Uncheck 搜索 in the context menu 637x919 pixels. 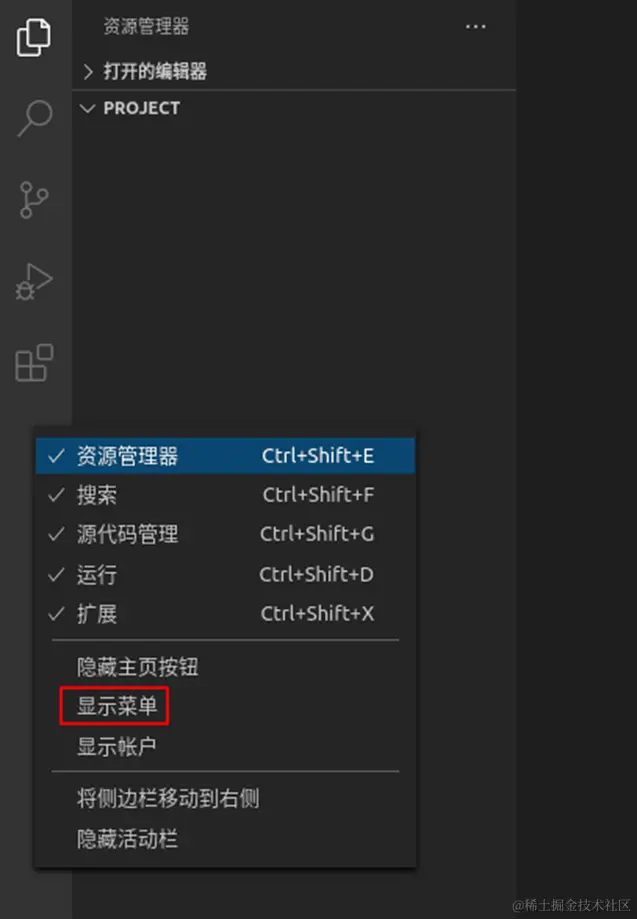[225, 495]
